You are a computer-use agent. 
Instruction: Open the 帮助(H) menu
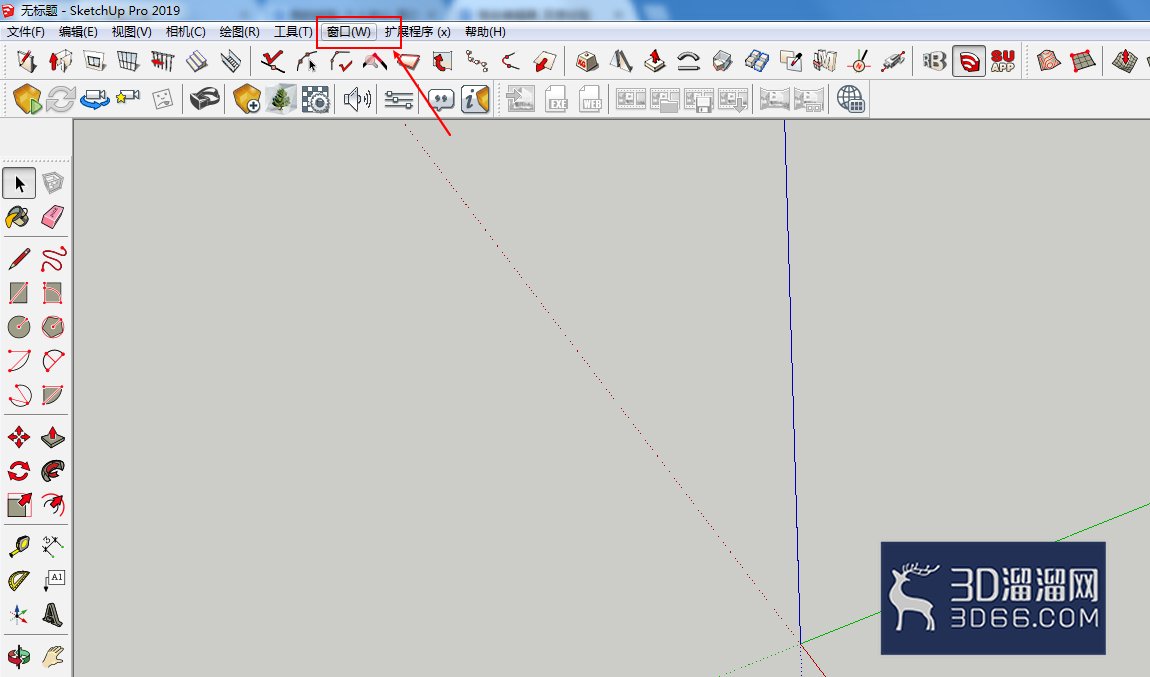(x=485, y=32)
